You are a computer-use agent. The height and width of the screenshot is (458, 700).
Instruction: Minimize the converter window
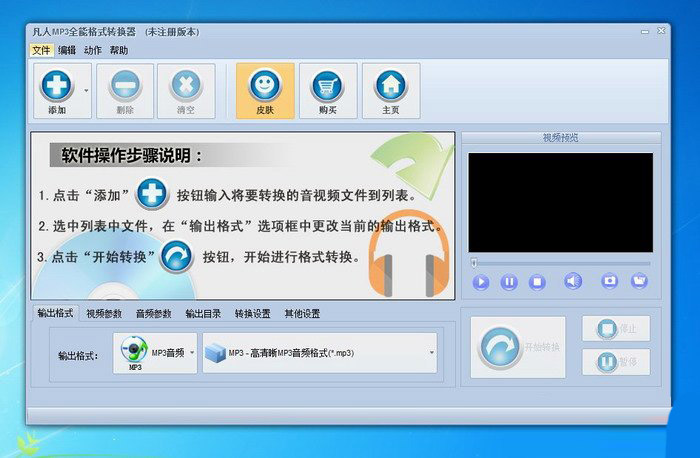coord(645,31)
